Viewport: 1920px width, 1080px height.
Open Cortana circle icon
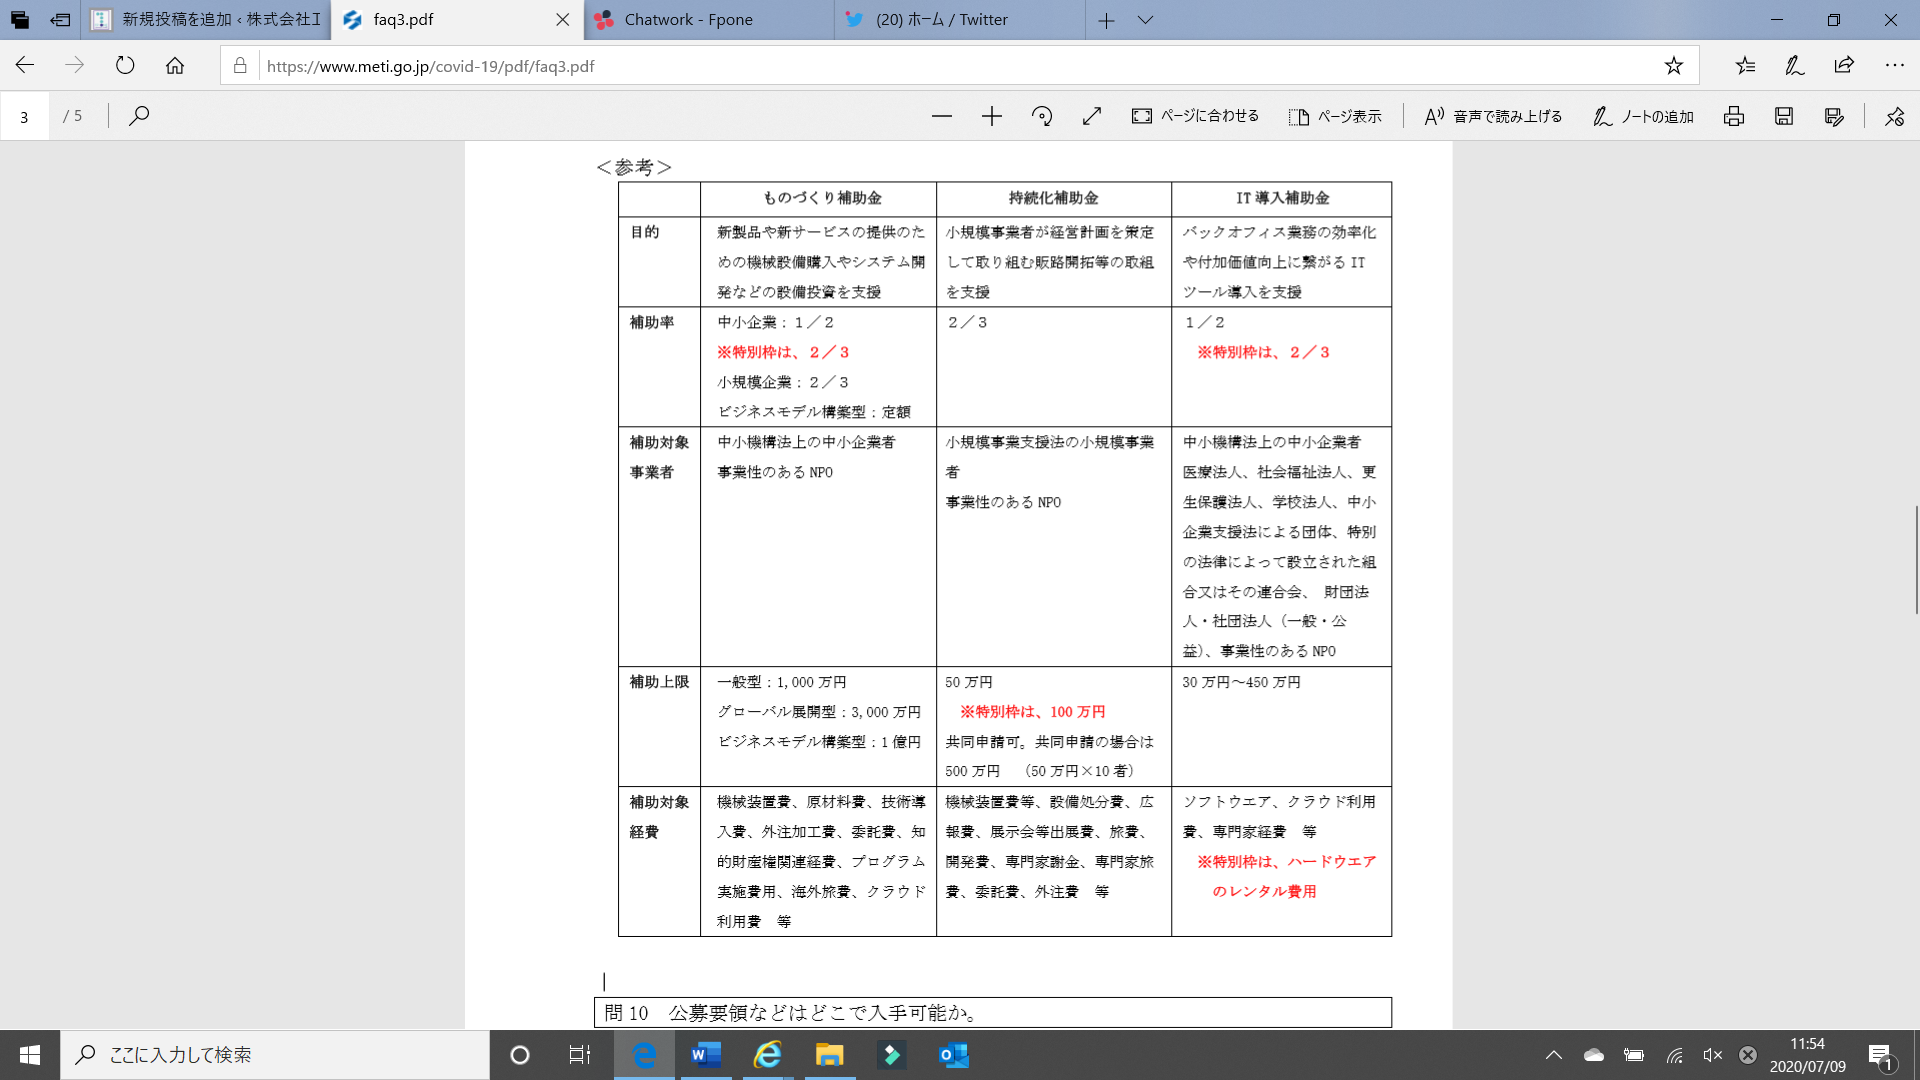pos(520,1055)
